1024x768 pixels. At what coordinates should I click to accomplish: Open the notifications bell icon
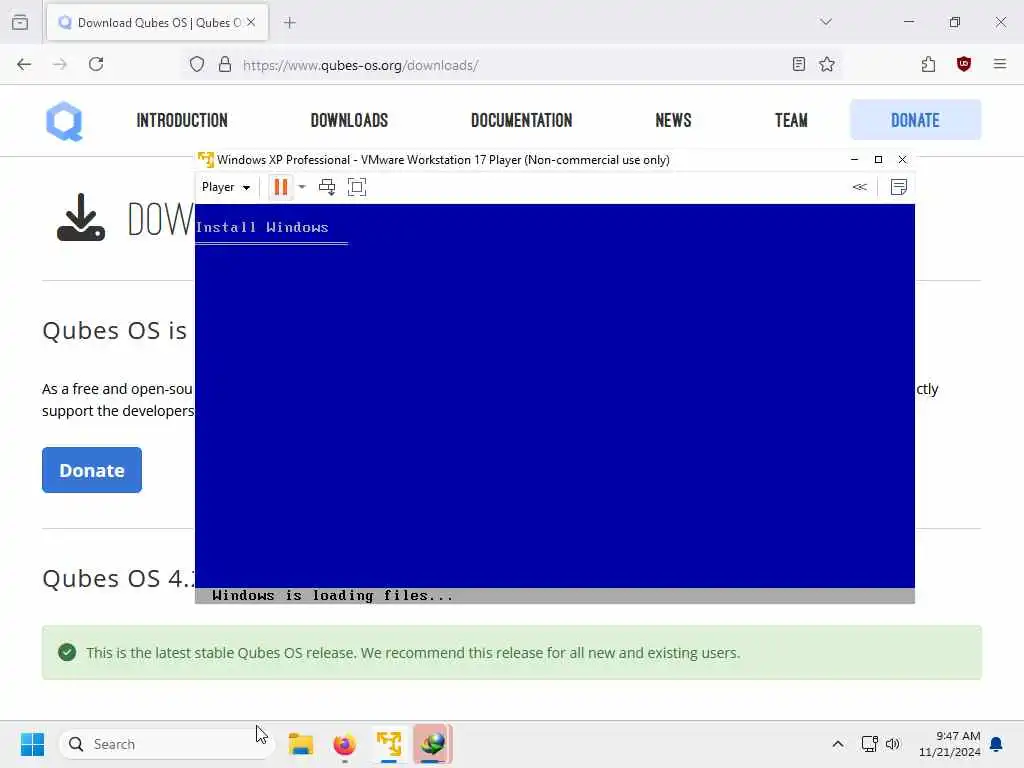[996, 744]
